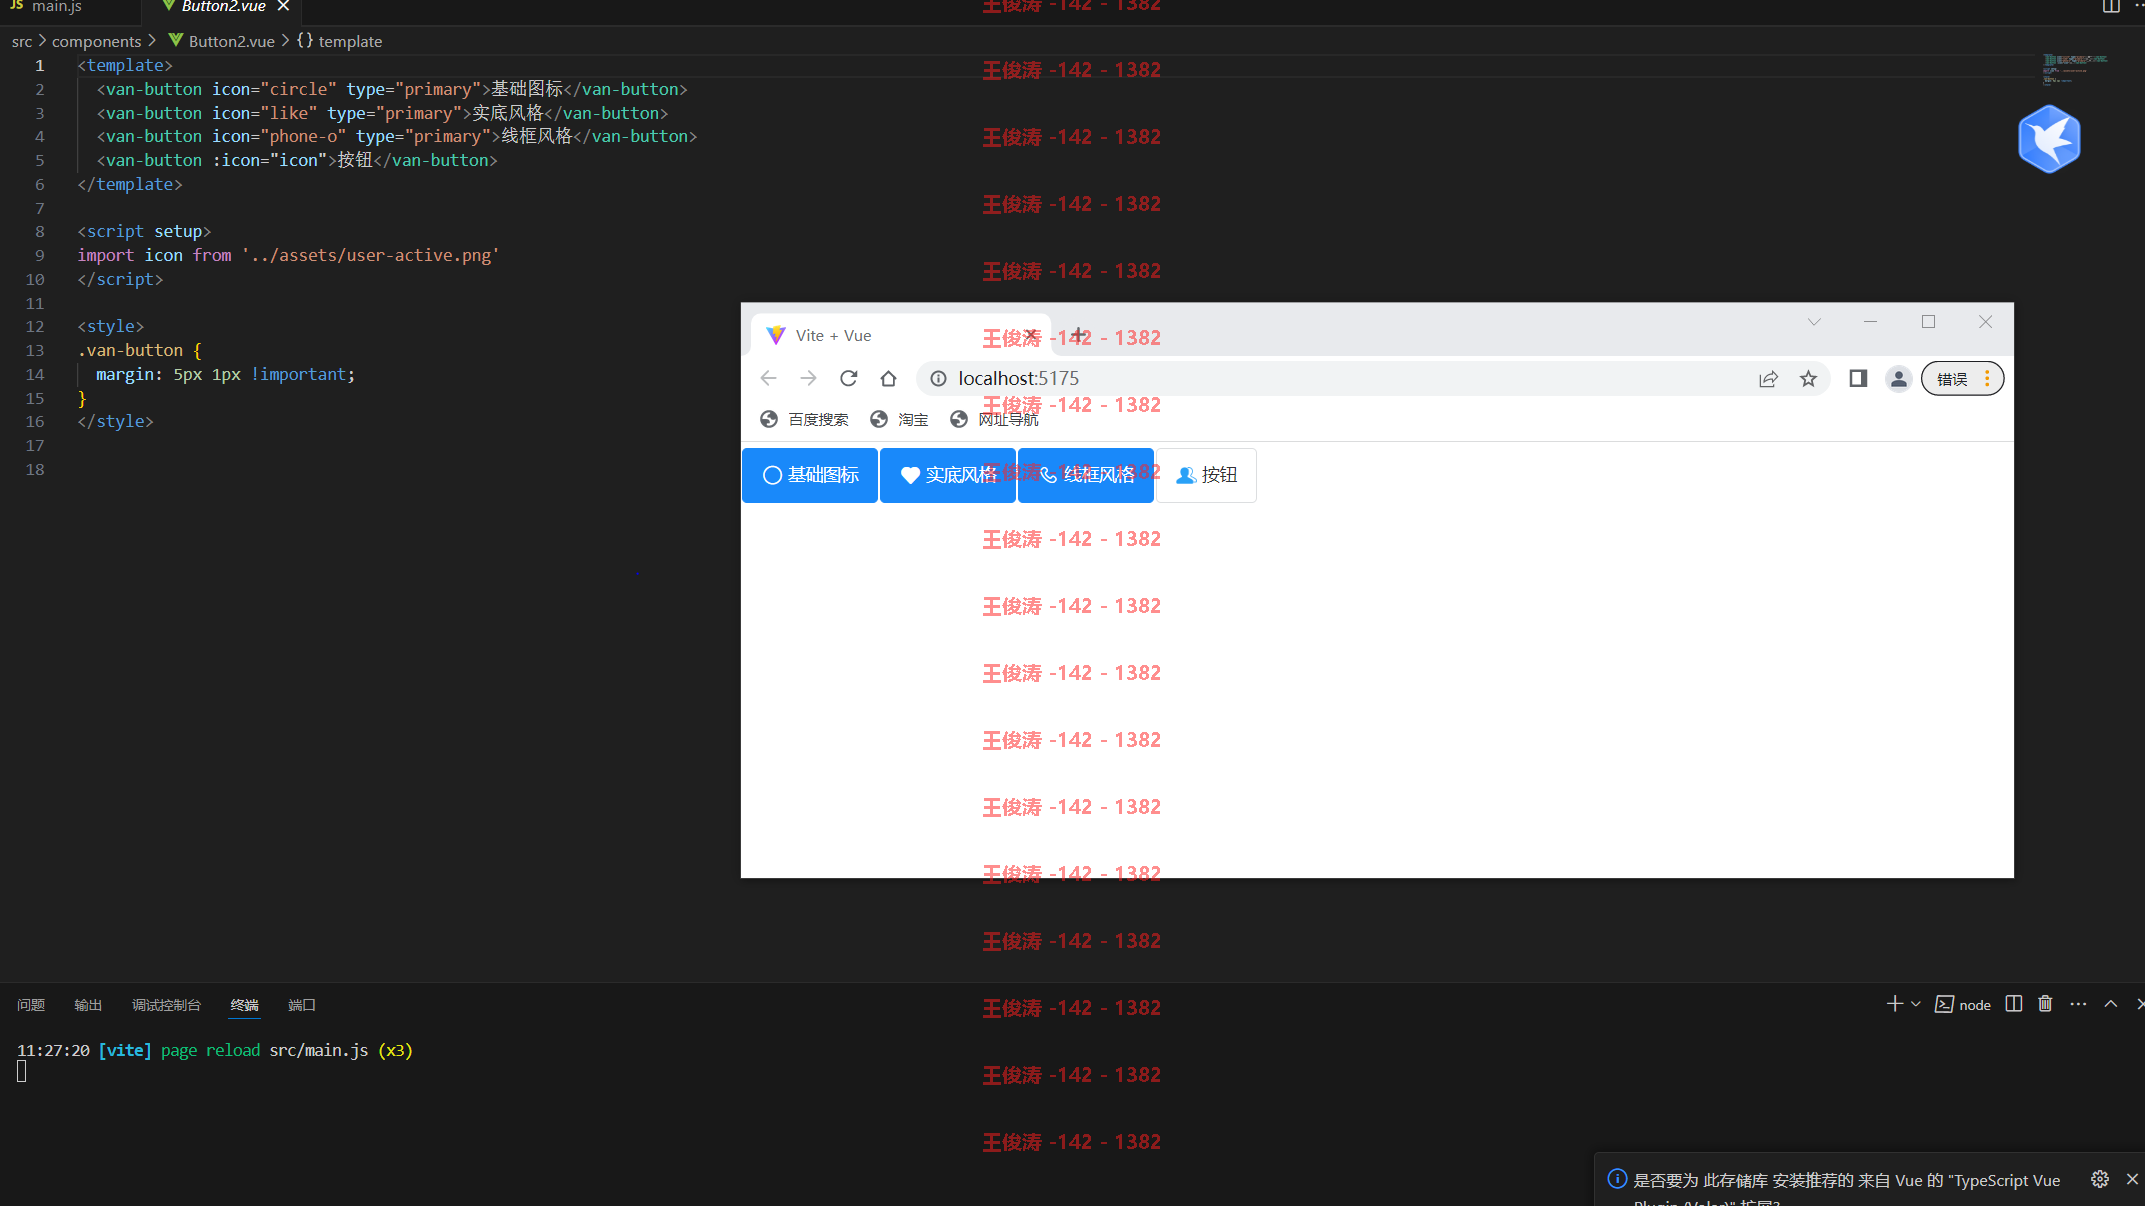The image size is (2145, 1206).
Task: Open the 淘宝 bookmark
Action: [x=899, y=419]
